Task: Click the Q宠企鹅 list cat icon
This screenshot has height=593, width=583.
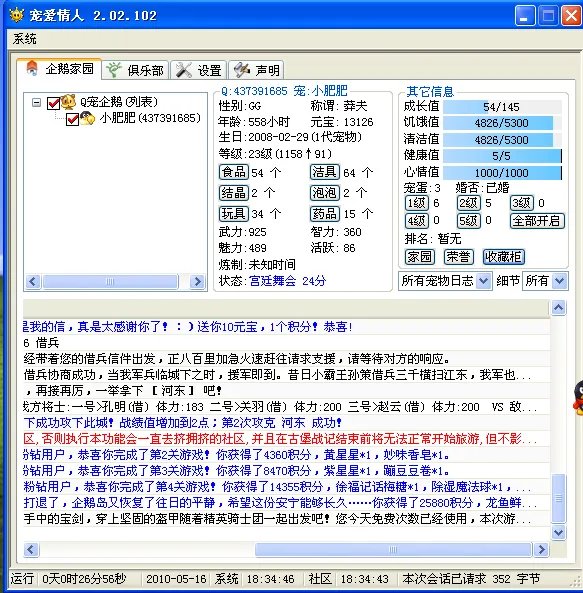Action: tap(68, 102)
